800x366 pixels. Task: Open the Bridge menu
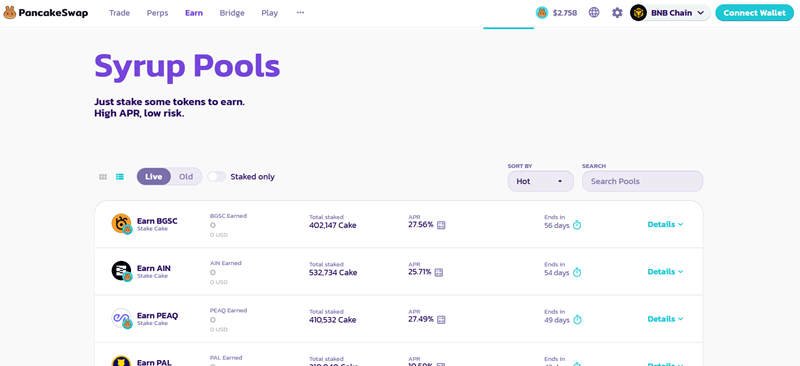pyautogui.click(x=232, y=13)
